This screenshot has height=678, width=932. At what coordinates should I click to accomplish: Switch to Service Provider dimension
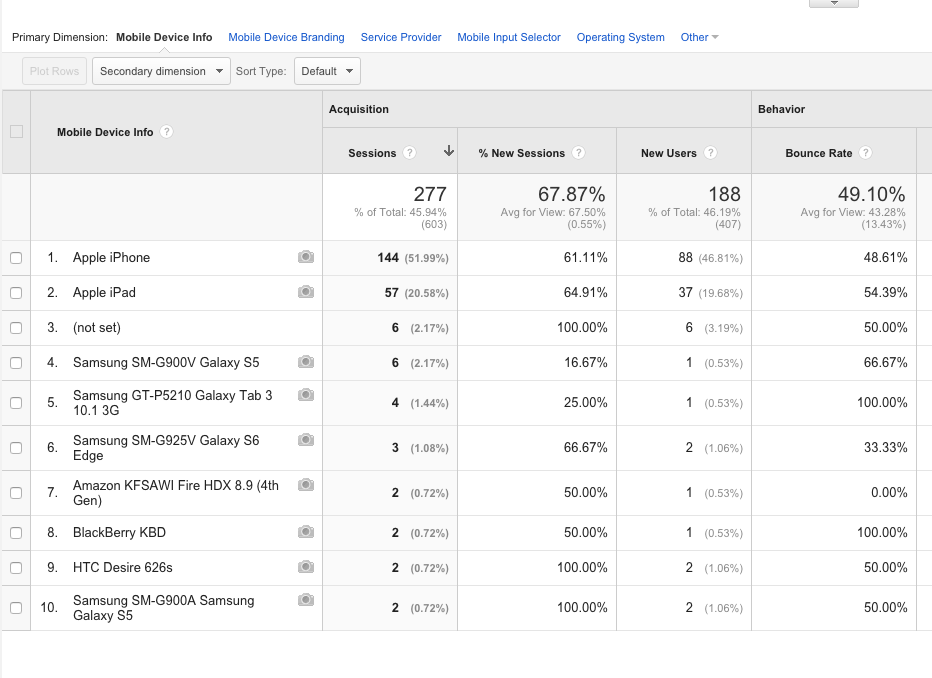pos(401,37)
